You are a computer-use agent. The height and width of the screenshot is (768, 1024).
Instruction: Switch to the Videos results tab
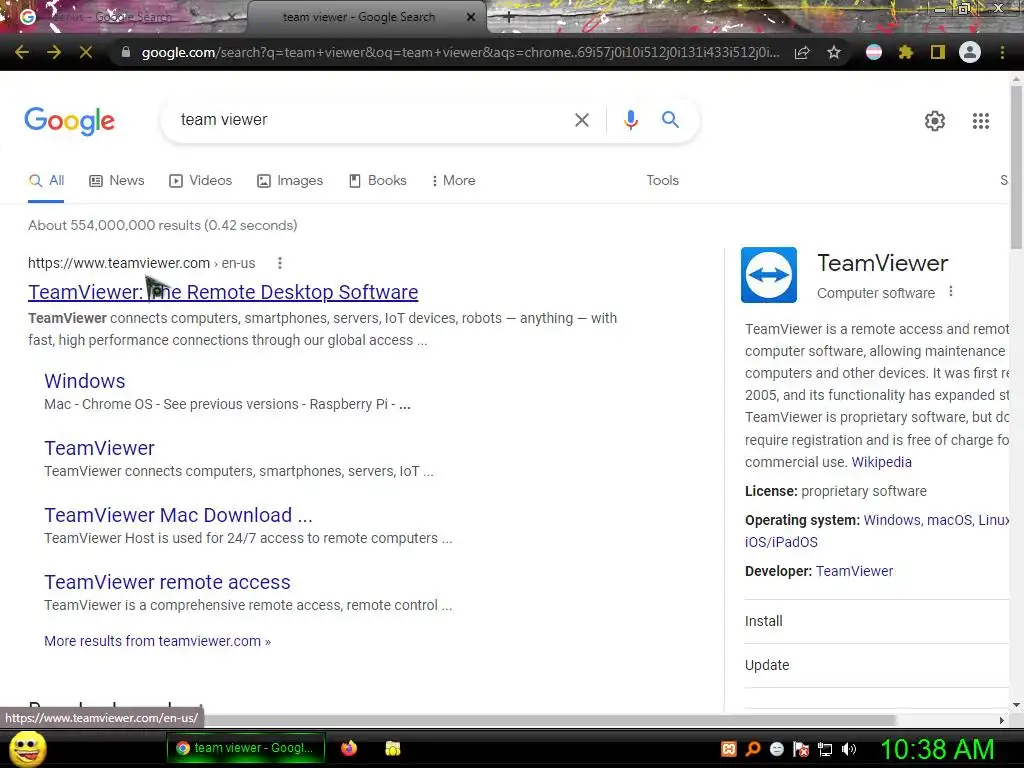200,181
